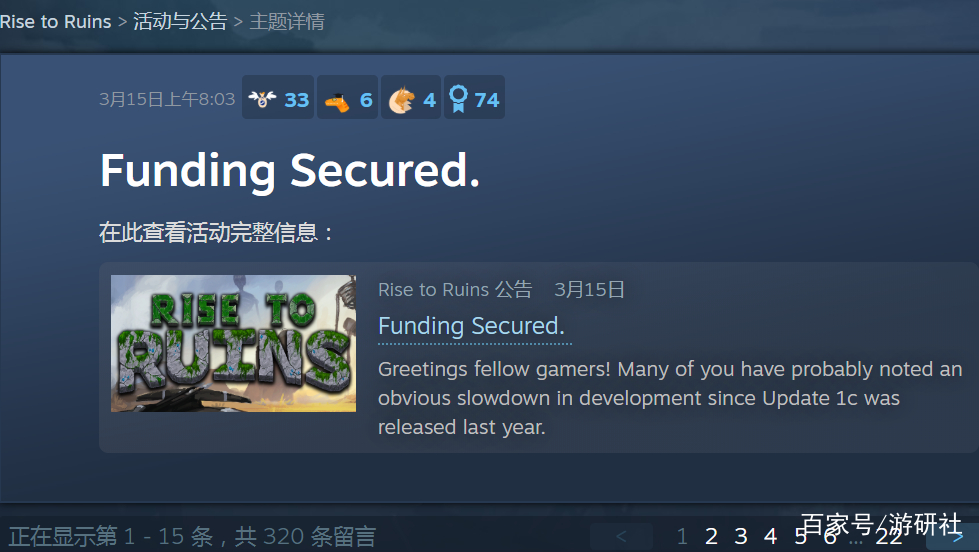Open the Funding Secured announcement link

coord(471,326)
